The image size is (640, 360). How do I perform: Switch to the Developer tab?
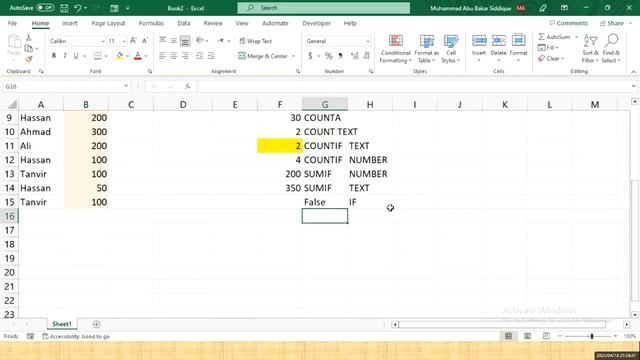(316, 23)
